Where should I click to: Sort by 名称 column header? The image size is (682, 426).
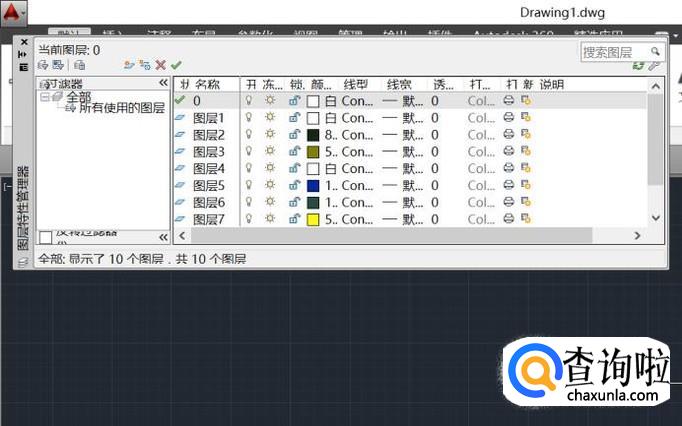coord(207,84)
